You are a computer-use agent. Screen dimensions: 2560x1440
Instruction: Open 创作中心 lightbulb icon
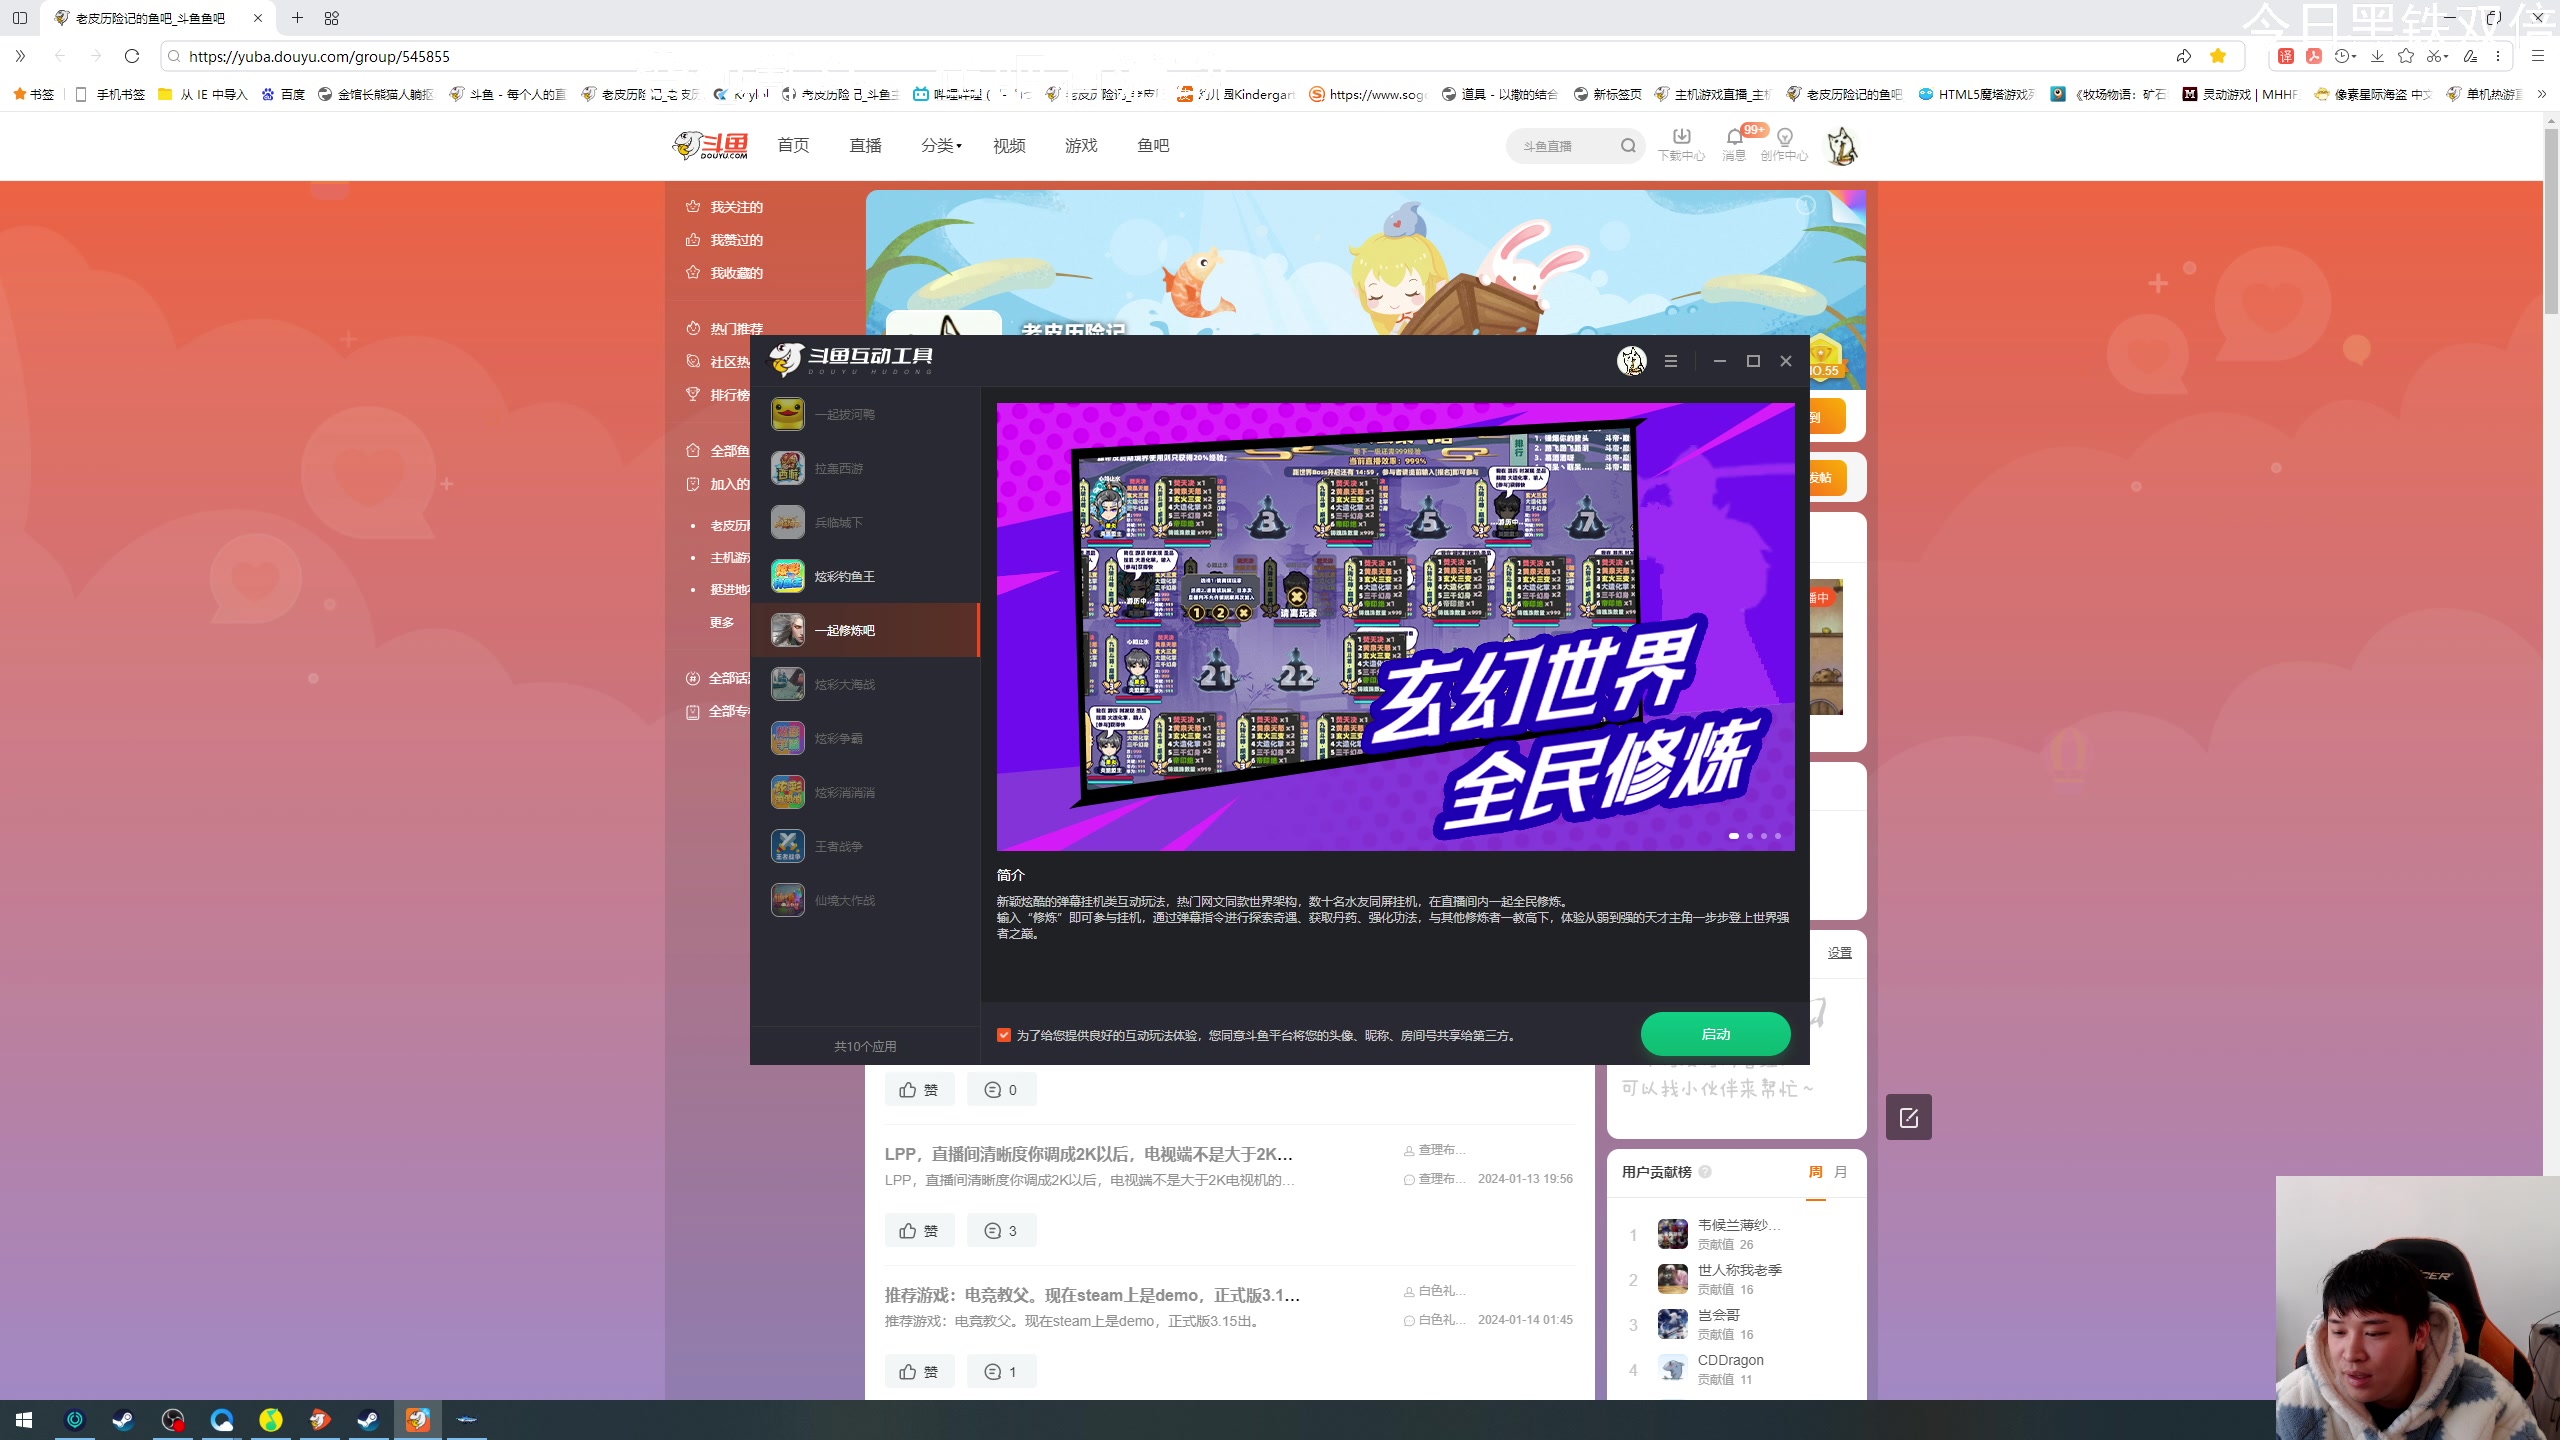click(1784, 144)
